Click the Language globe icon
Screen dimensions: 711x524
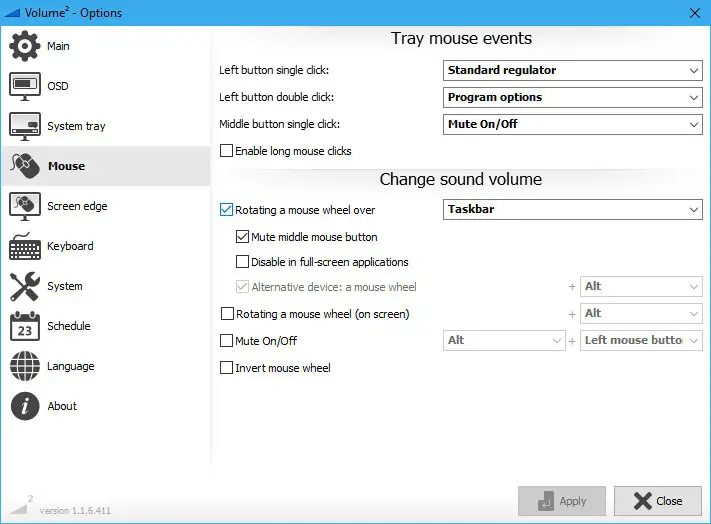click(x=24, y=366)
